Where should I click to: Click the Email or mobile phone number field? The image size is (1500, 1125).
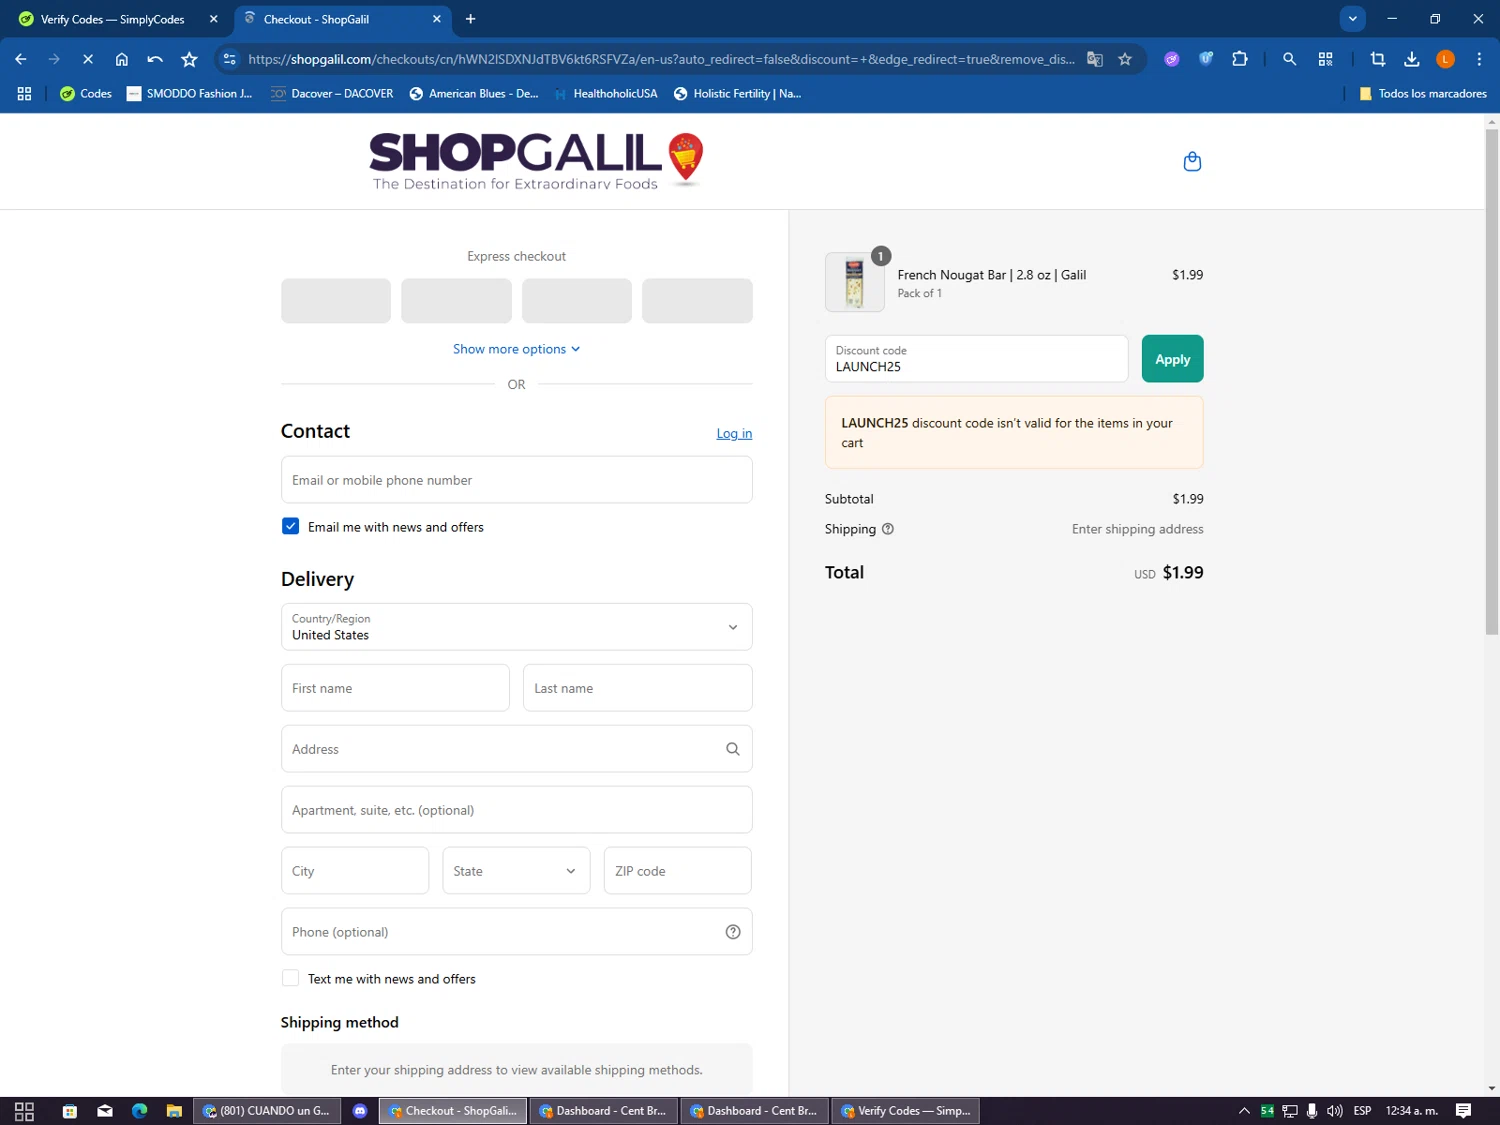(516, 480)
